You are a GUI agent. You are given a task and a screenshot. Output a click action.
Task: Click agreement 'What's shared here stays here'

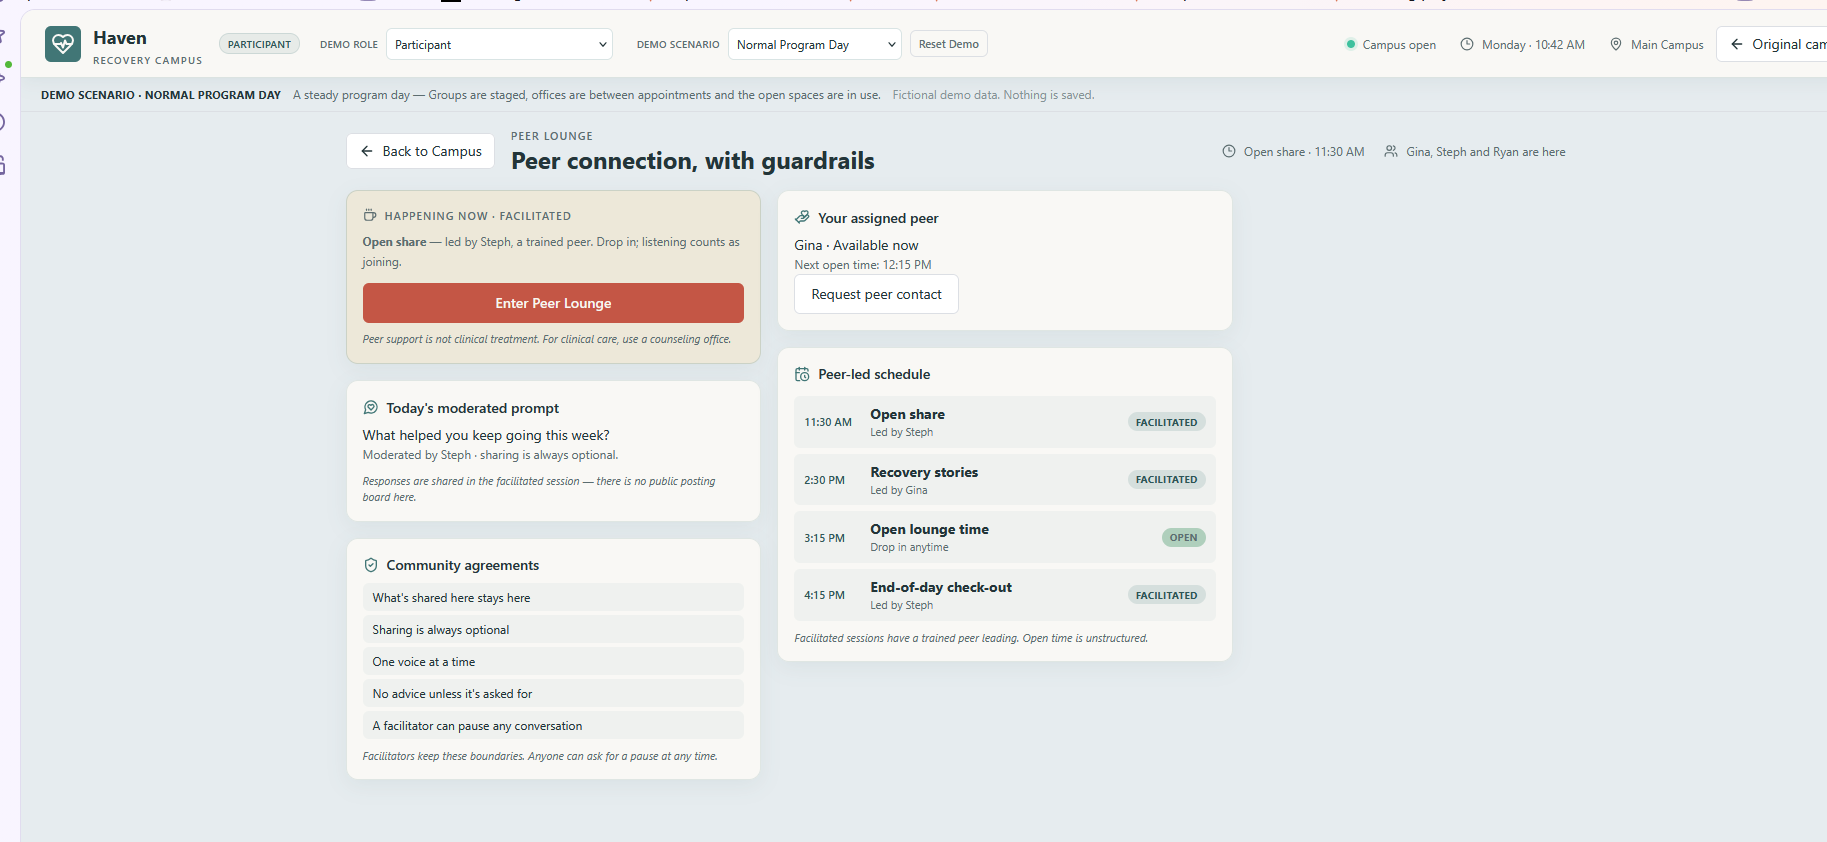point(553,597)
